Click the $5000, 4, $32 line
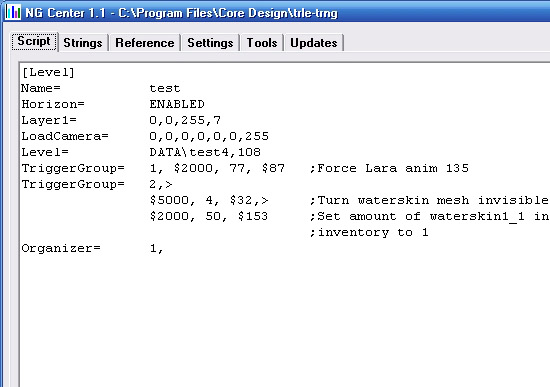The height and width of the screenshot is (387, 550). pos(209,200)
